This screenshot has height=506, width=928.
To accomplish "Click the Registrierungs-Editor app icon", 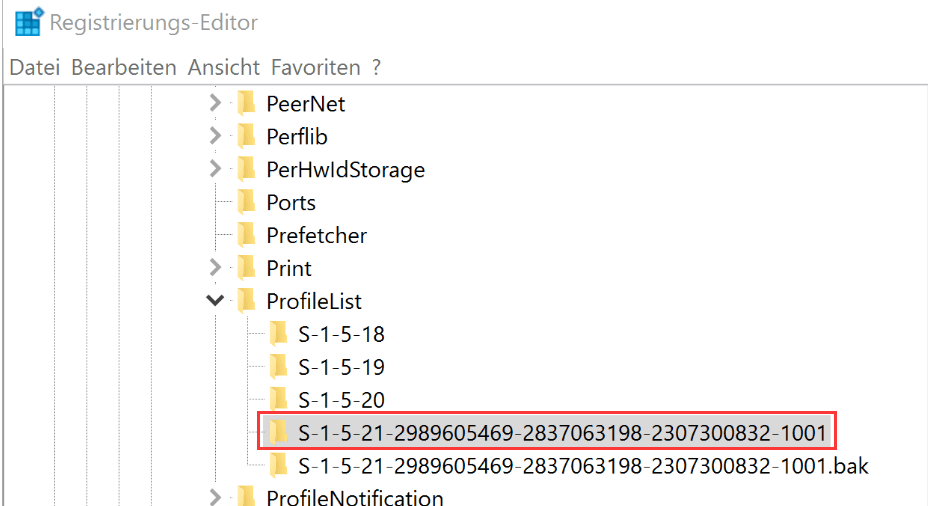I will (28, 23).
